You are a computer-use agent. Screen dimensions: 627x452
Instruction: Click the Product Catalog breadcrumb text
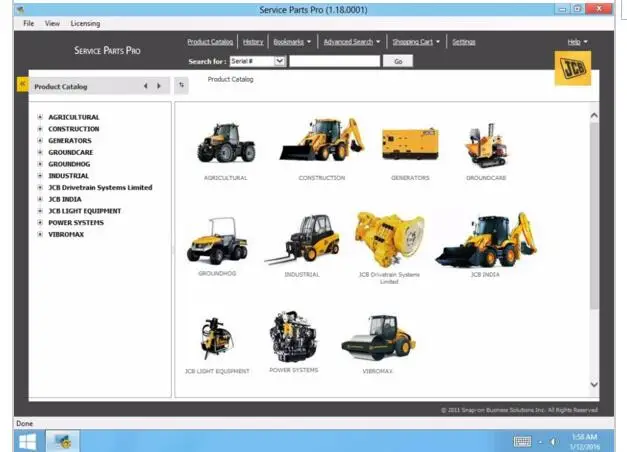pos(230,79)
